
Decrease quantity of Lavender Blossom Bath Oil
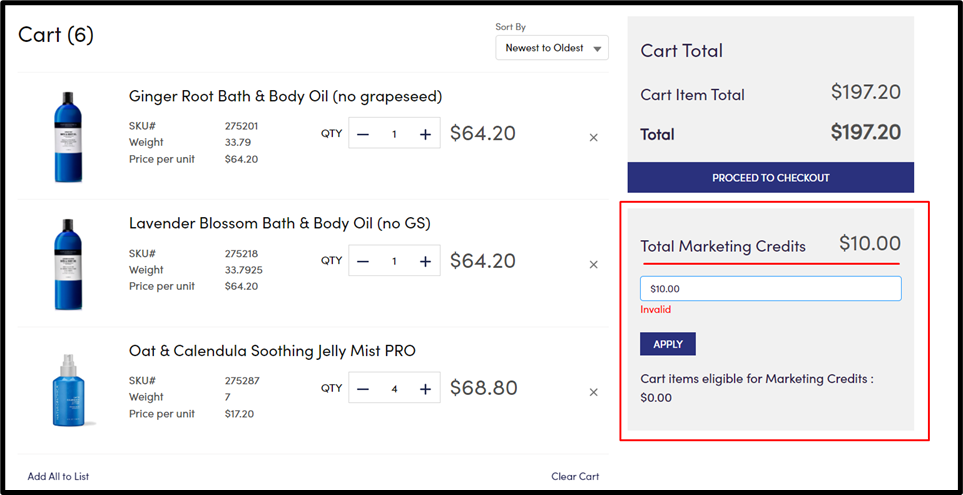[x=363, y=261]
